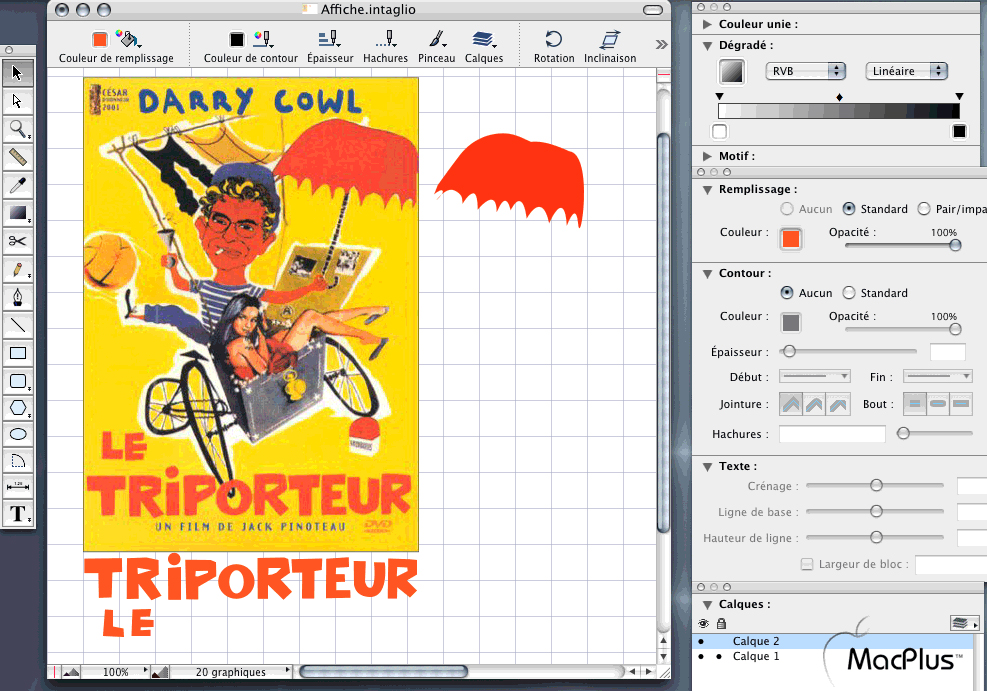Collapse the Remplissage section
The image size is (987, 691).
[707, 189]
